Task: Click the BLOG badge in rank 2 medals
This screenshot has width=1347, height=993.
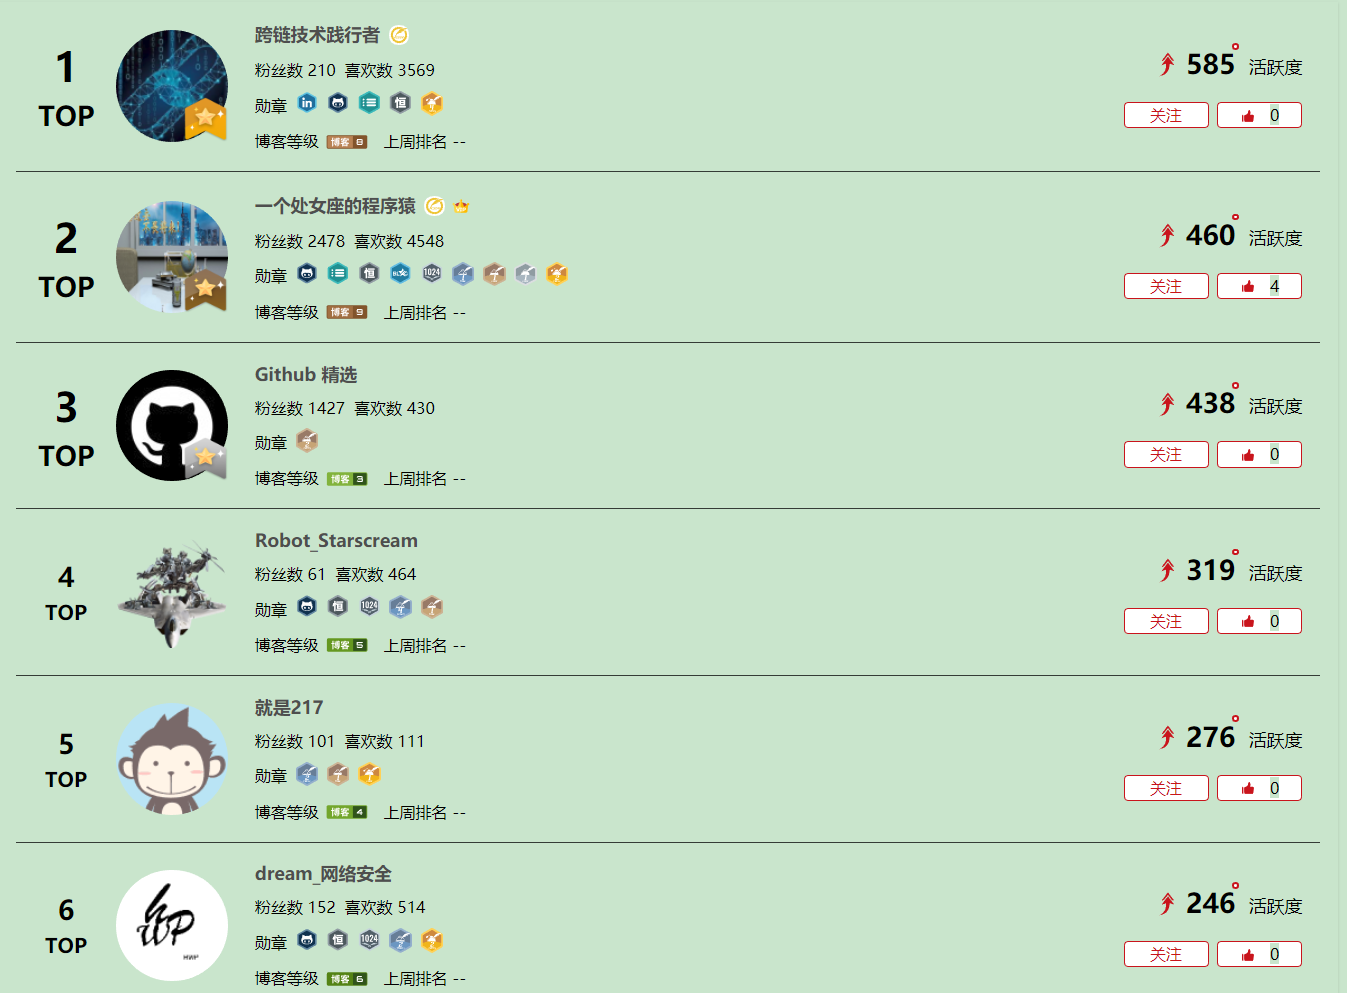Action: pos(400,273)
